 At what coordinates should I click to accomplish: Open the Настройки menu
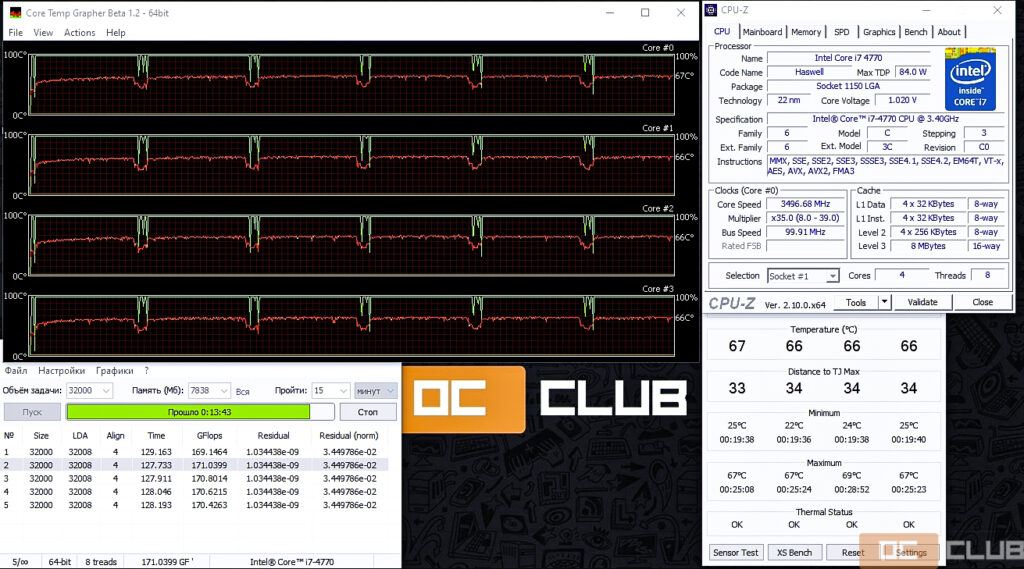(x=61, y=371)
